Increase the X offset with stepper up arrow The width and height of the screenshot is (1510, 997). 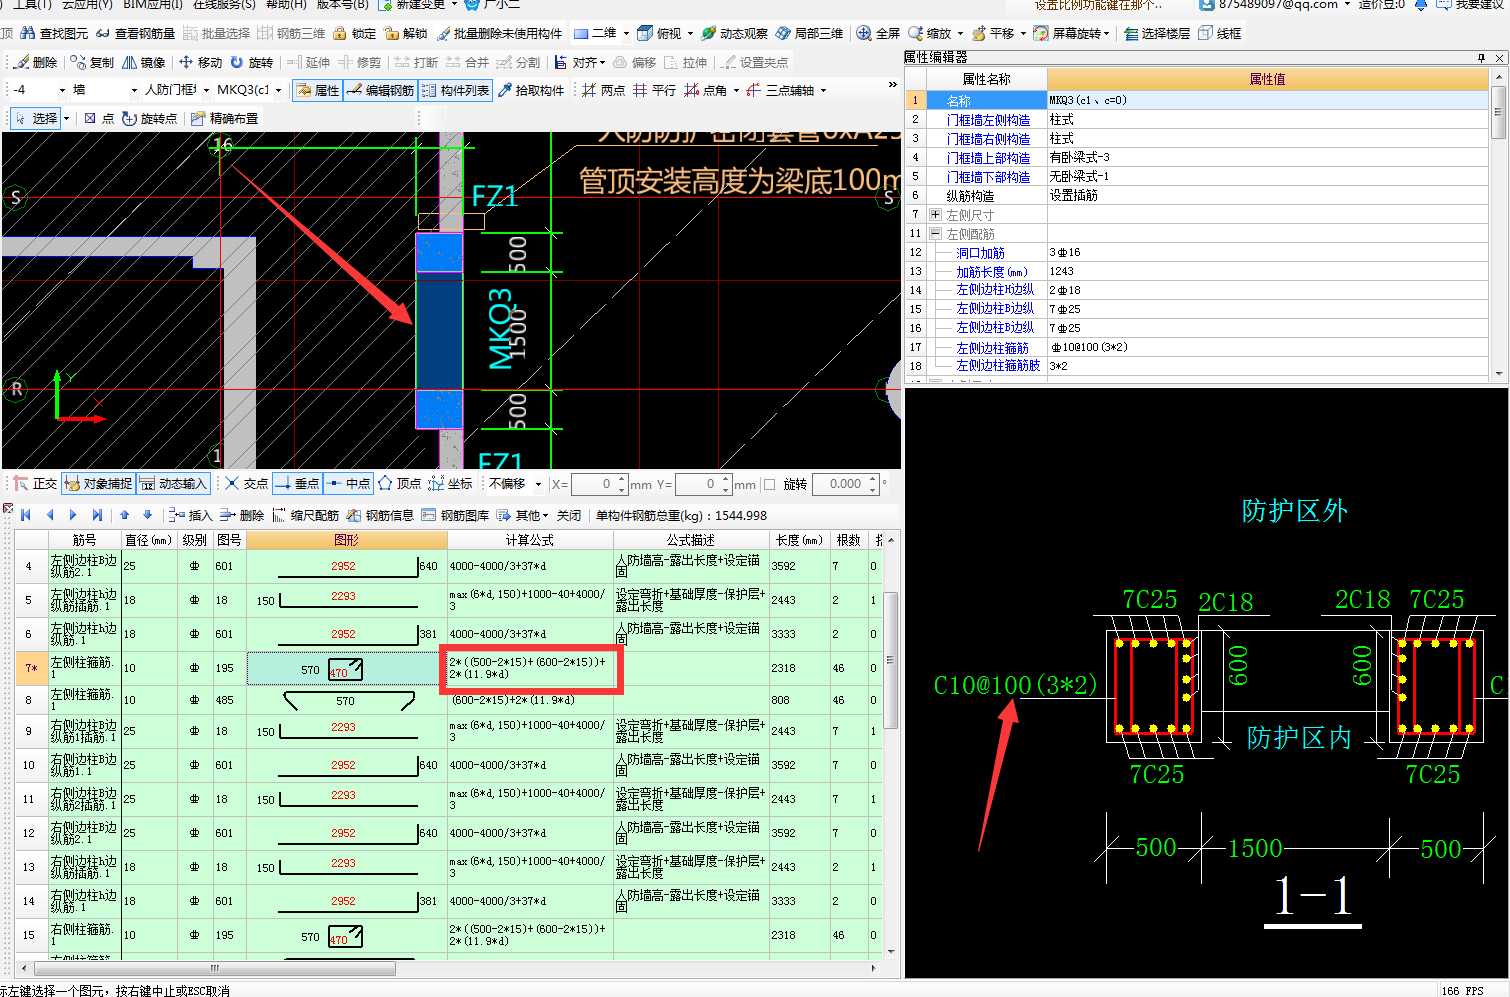coord(622,479)
